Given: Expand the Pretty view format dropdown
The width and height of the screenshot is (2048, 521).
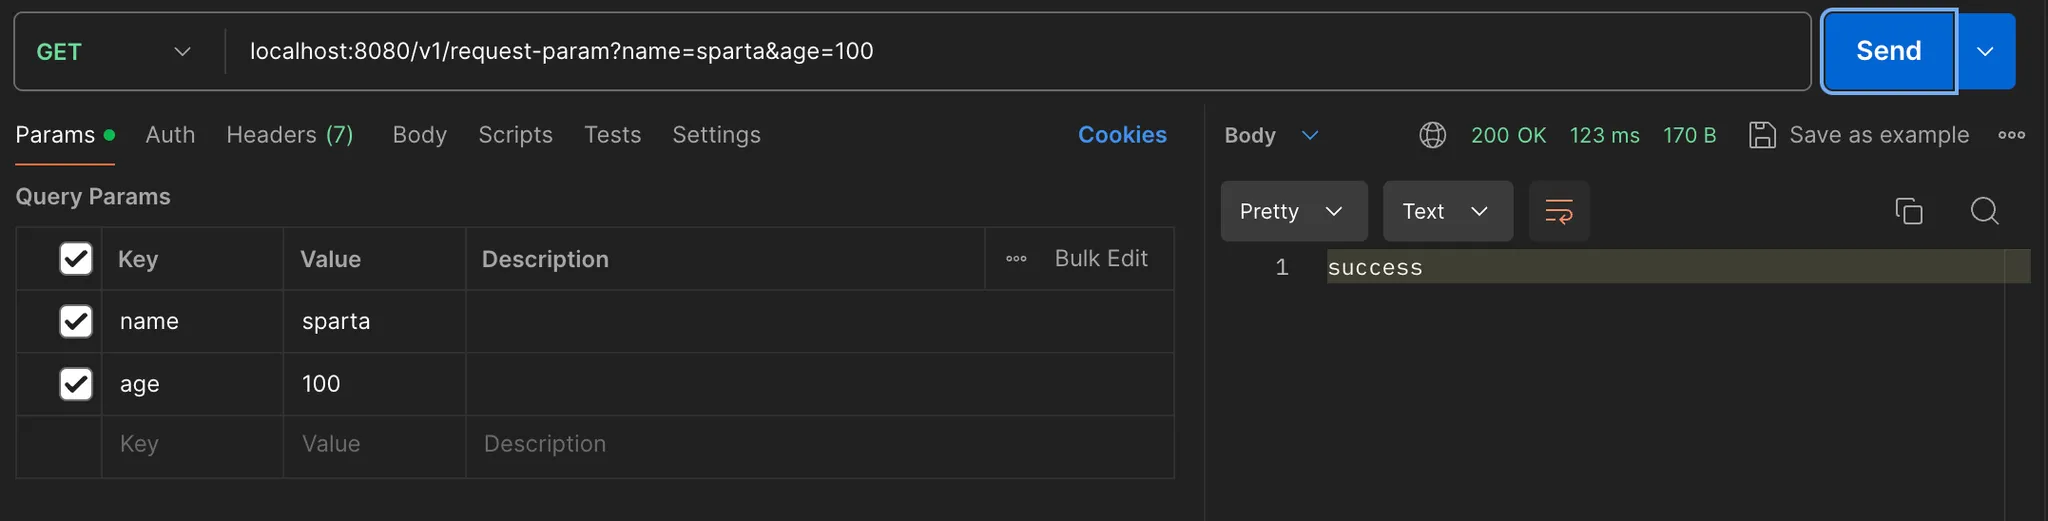Looking at the screenshot, I should 1294,211.
